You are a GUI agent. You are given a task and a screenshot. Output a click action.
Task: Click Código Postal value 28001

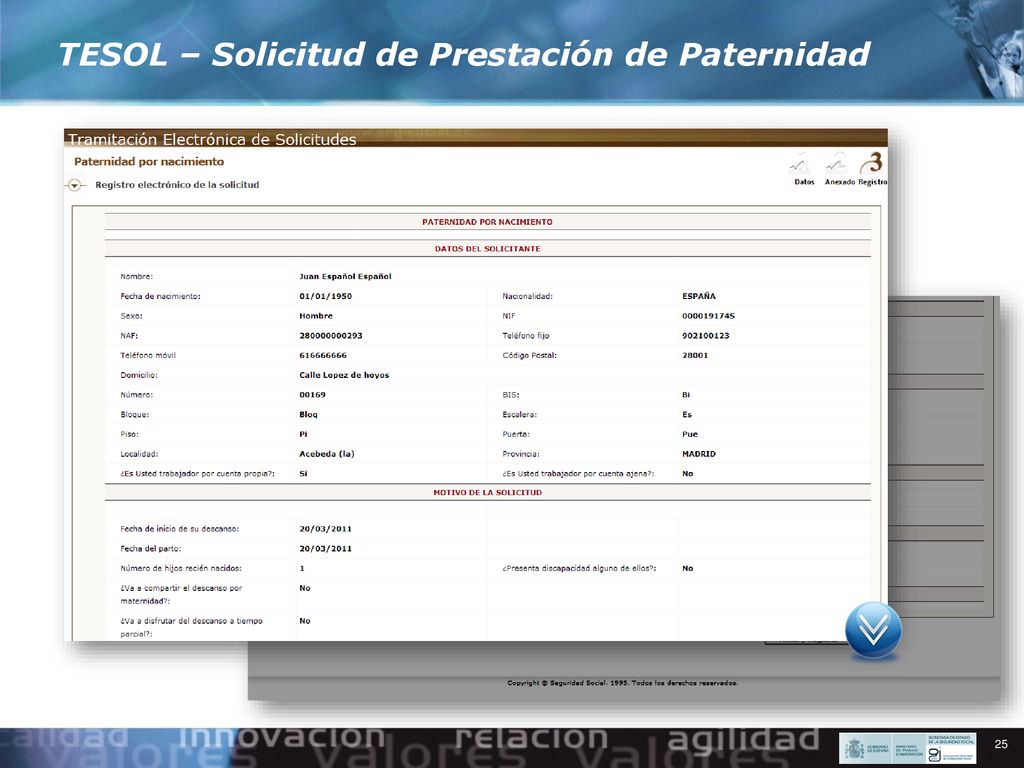695,355
